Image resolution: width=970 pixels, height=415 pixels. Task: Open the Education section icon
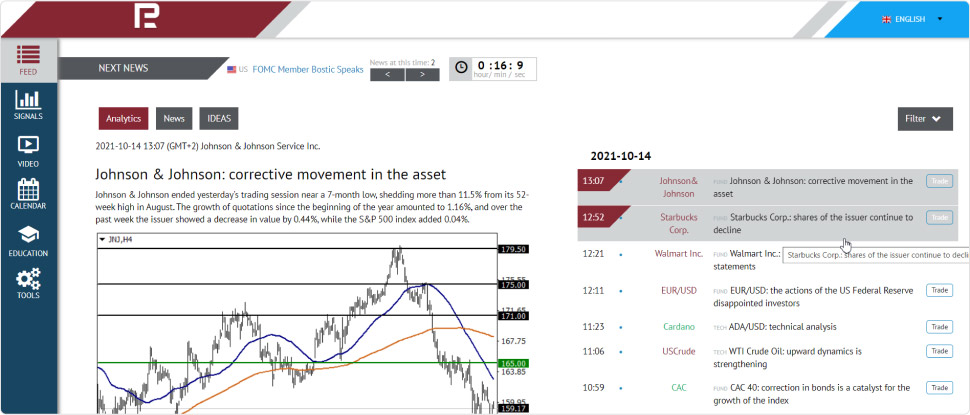coord(28,234)
